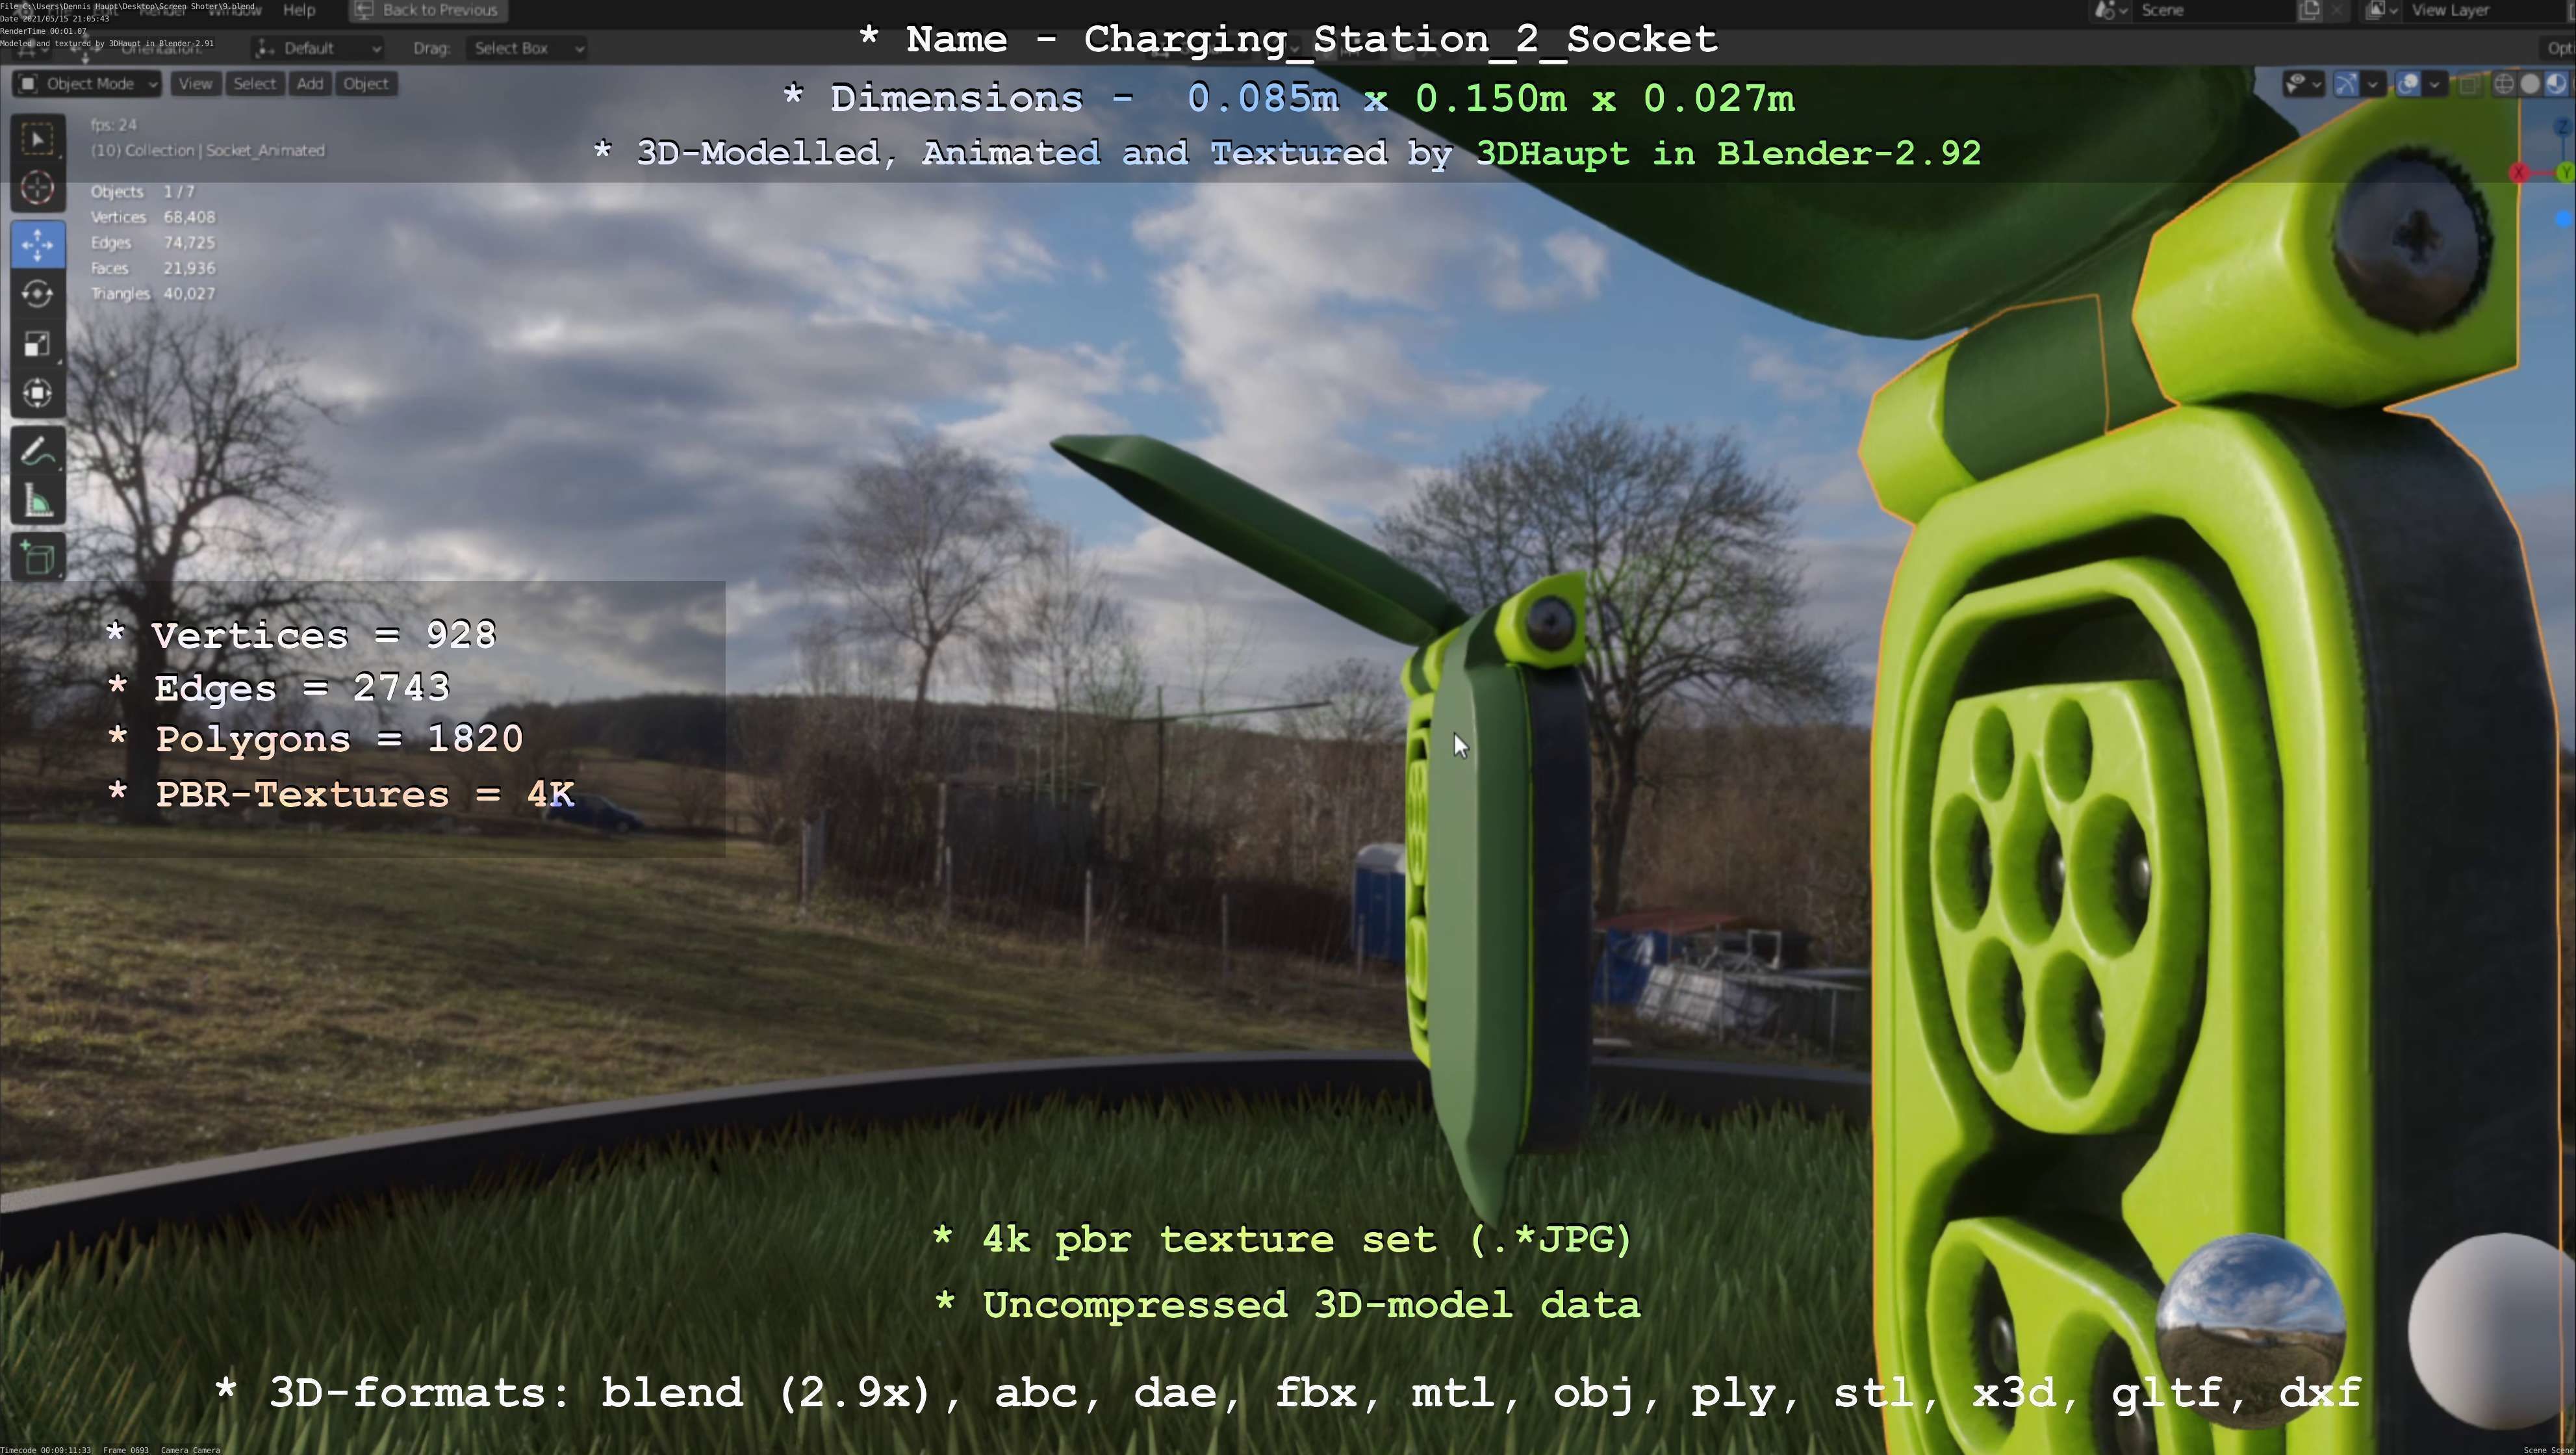Click the red X axis gizmo handle
The width and height of the screenshot is (2576, 1455).
pos(2519,173)
